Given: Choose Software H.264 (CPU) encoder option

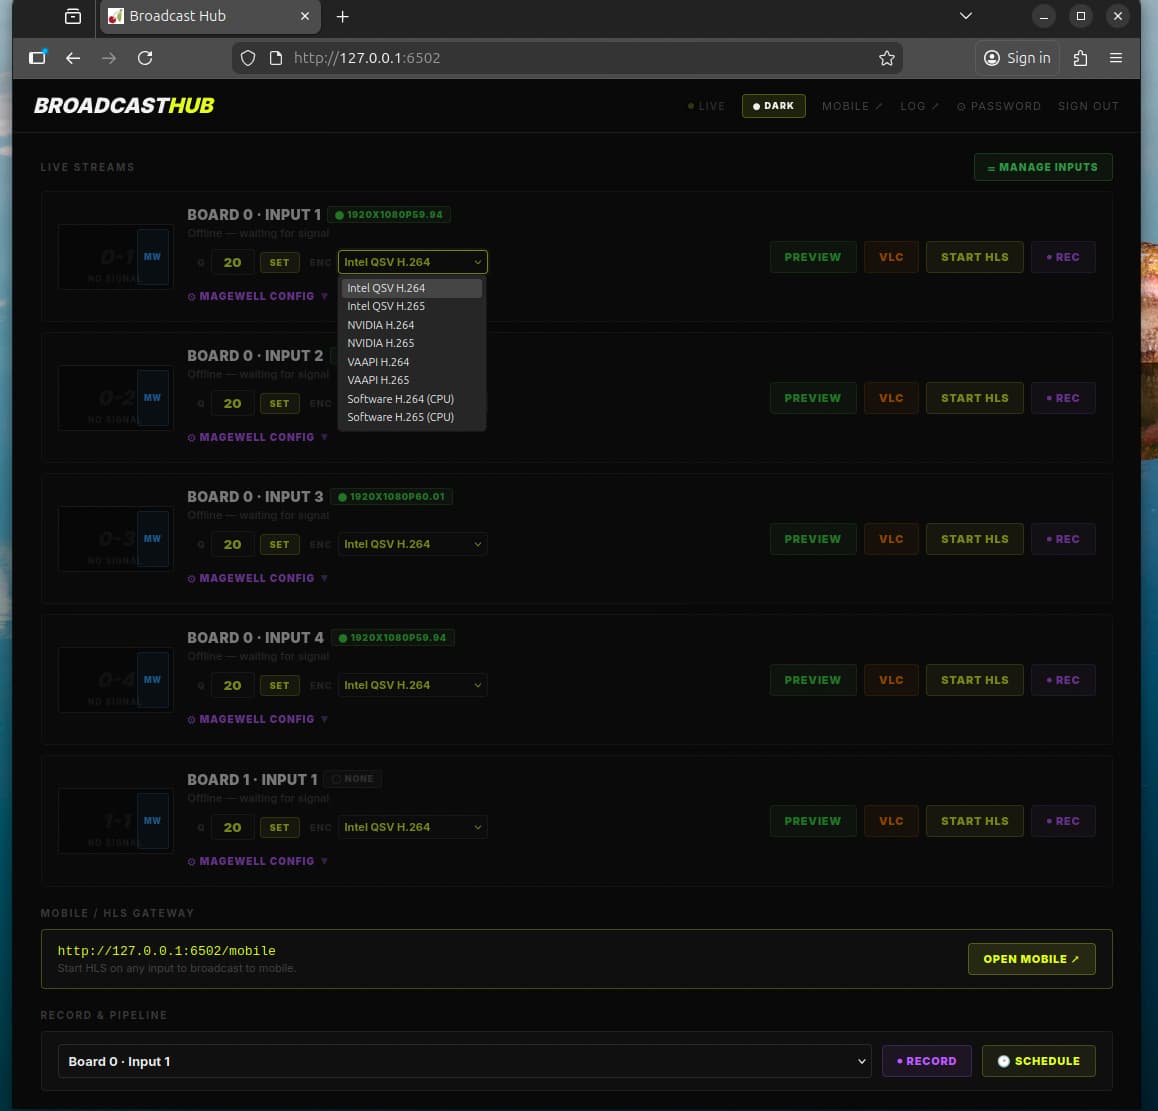Looking at the screenshot, I should coord(400,399).
